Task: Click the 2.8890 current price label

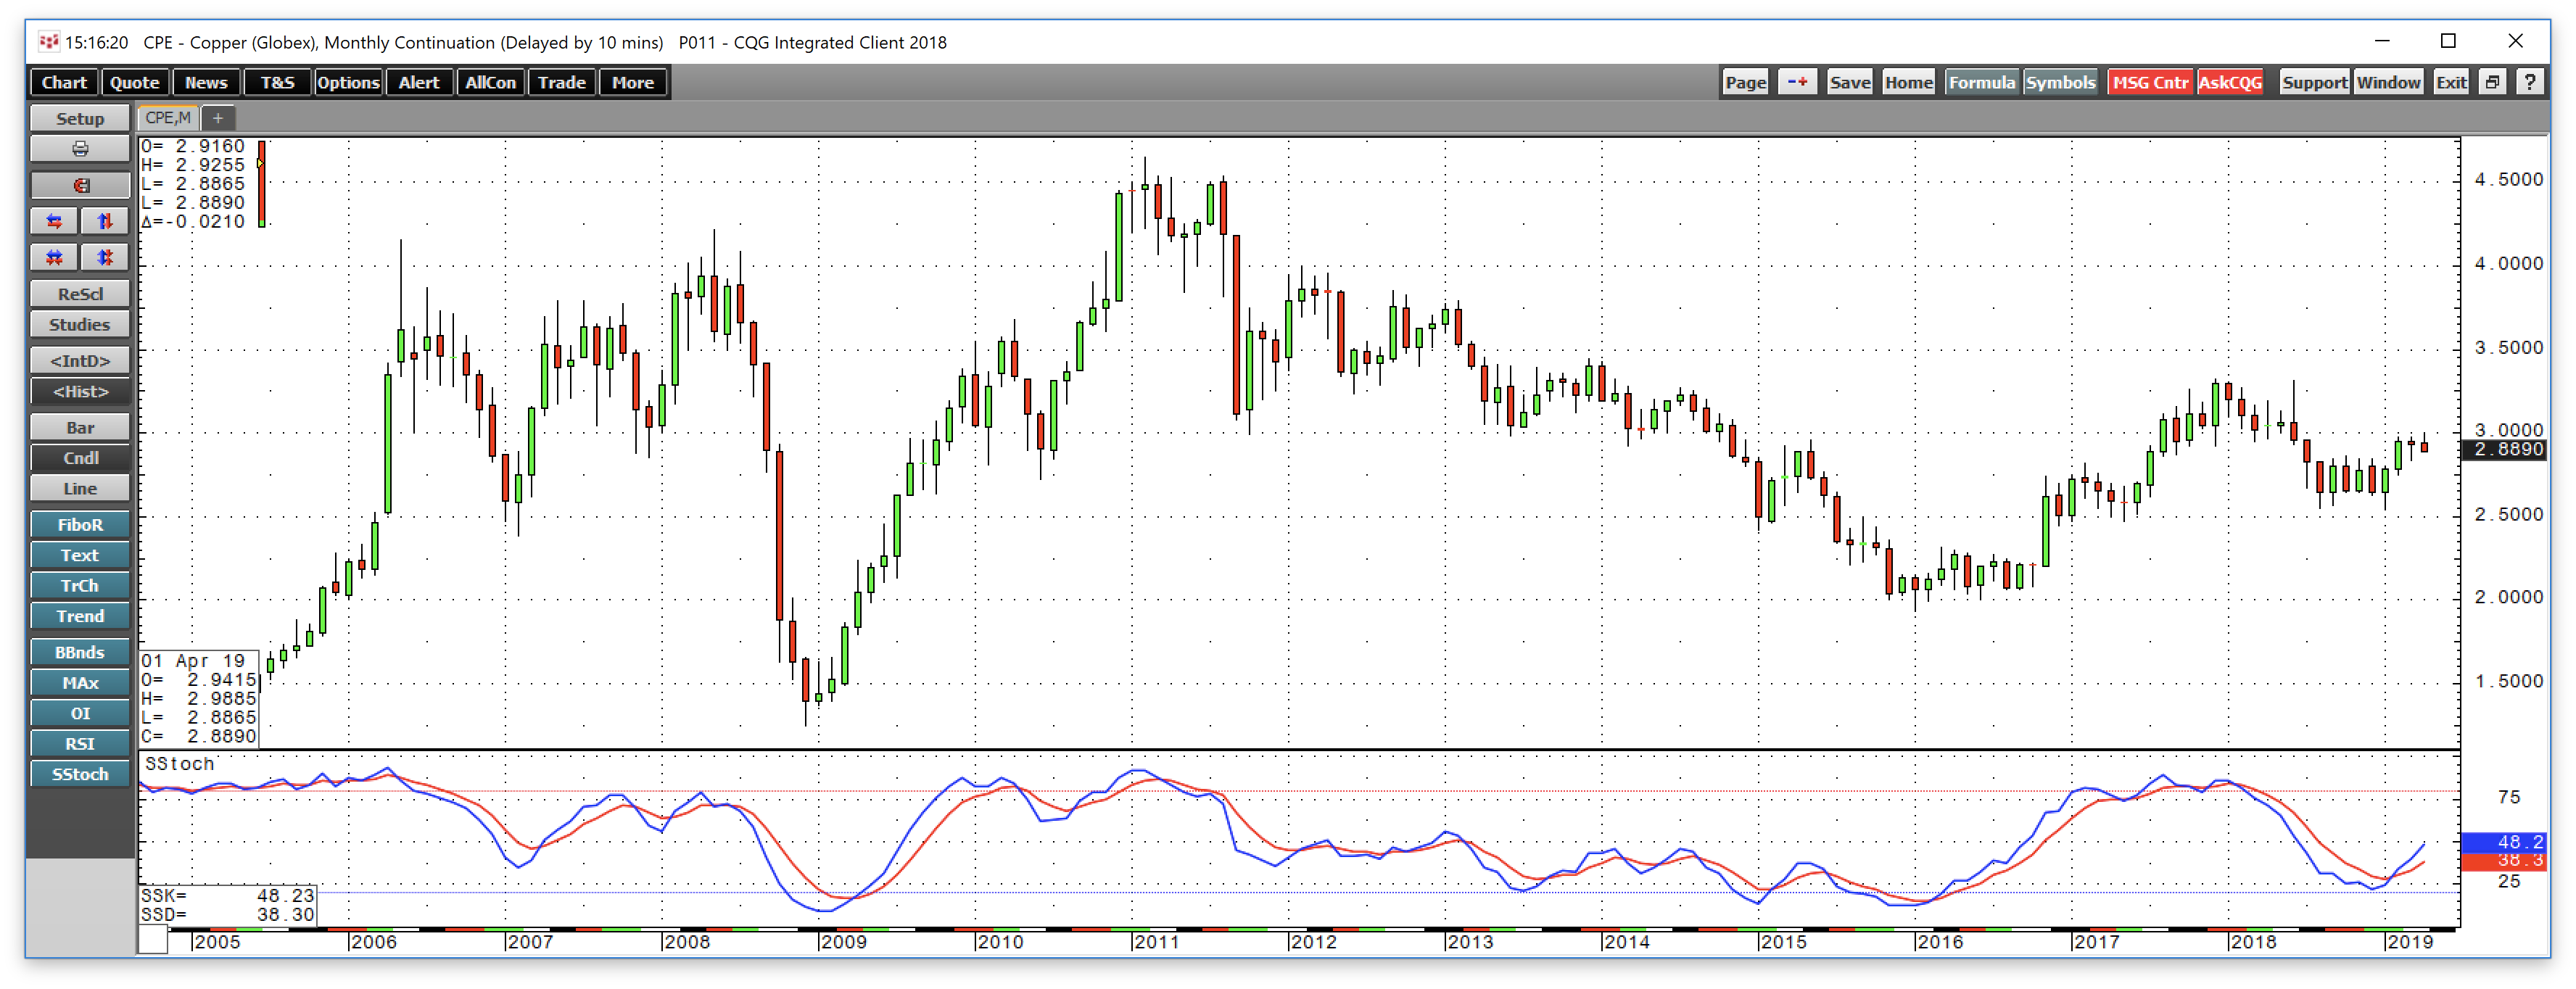Action: (x=2507, y=450)
